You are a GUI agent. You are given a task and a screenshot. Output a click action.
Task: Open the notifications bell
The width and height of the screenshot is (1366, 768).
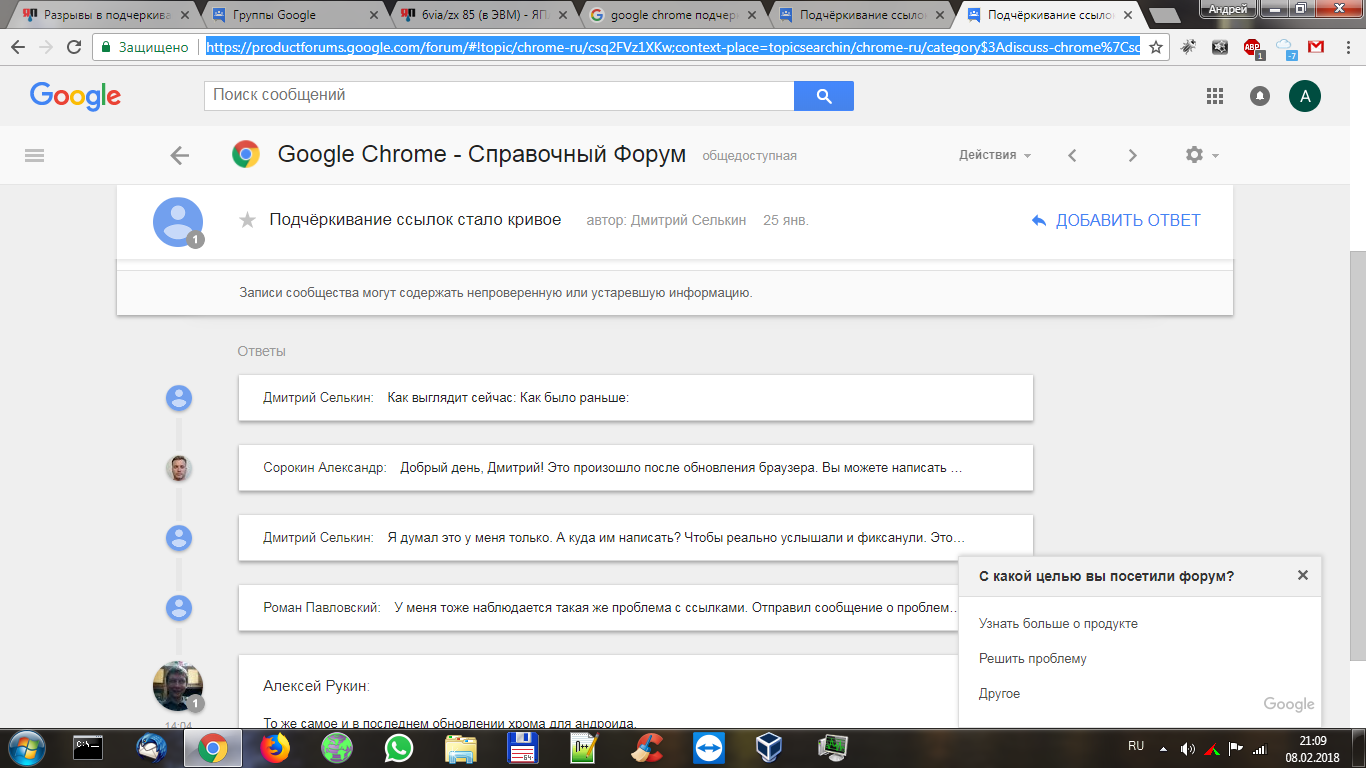tap(1260, 96)
